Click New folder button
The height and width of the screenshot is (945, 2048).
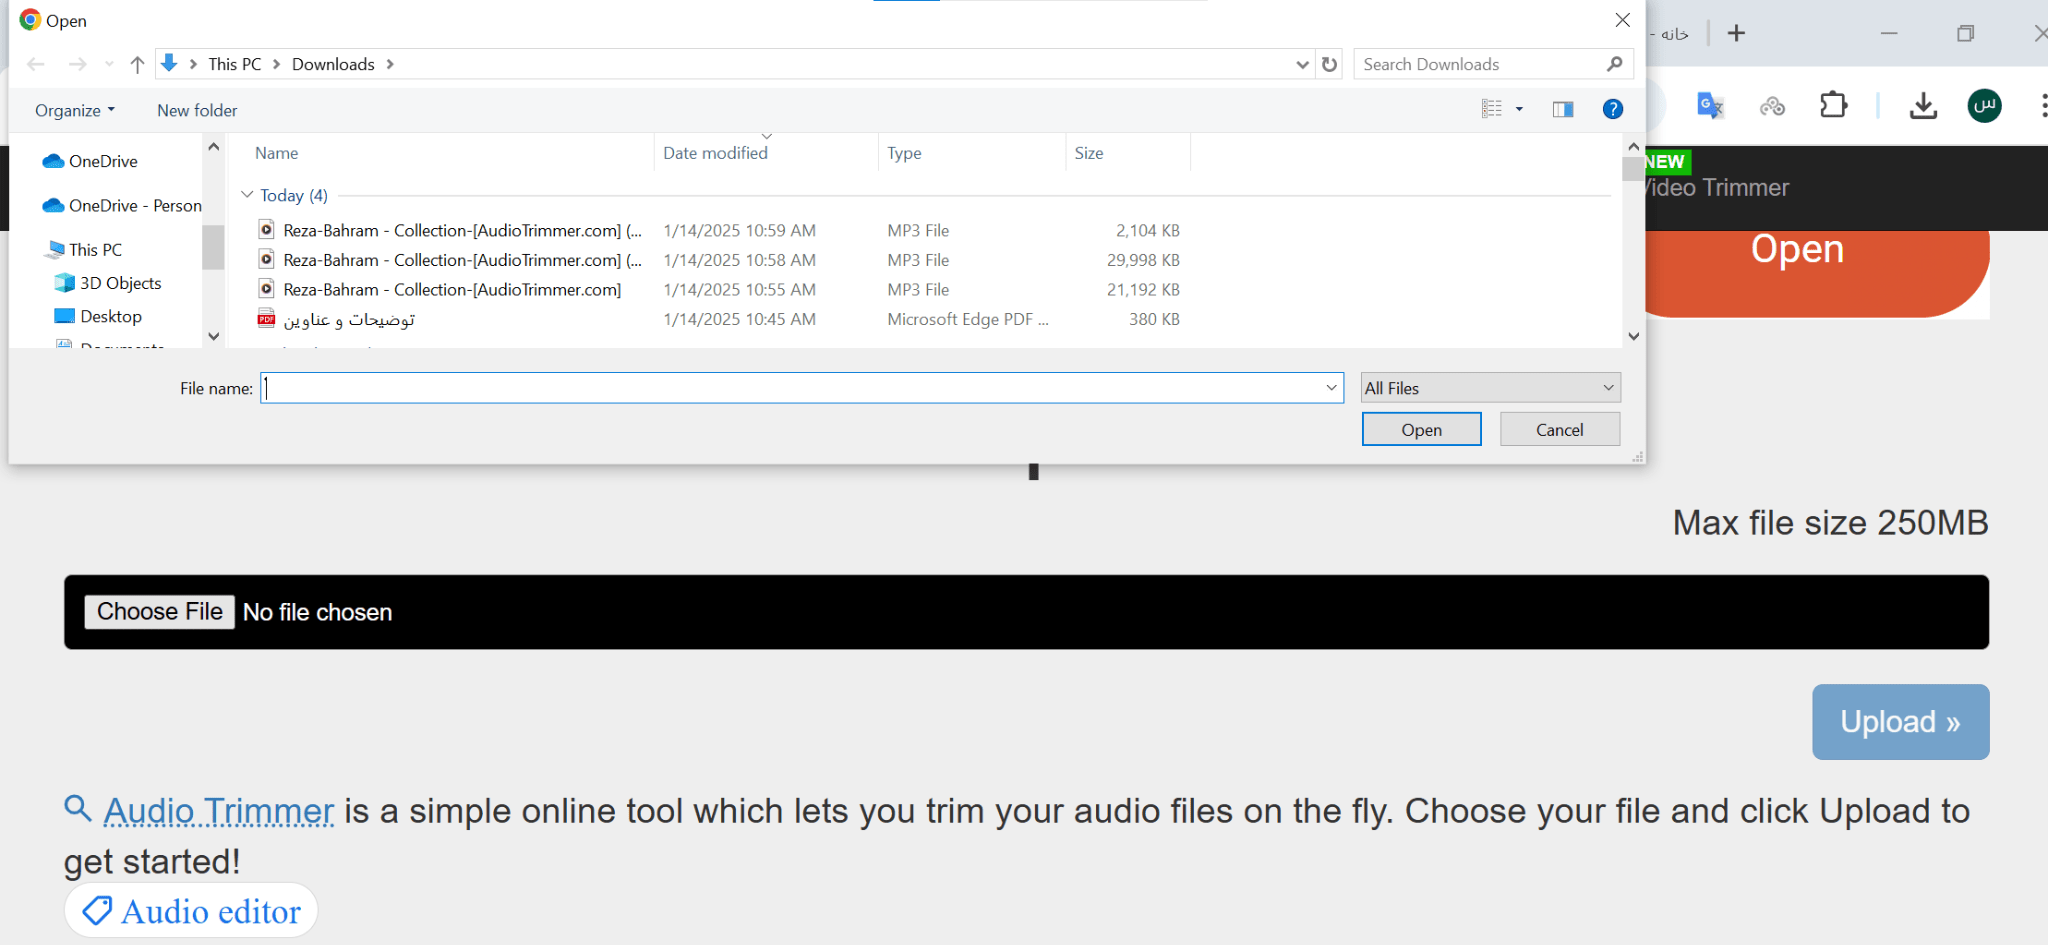coord(197,110)
